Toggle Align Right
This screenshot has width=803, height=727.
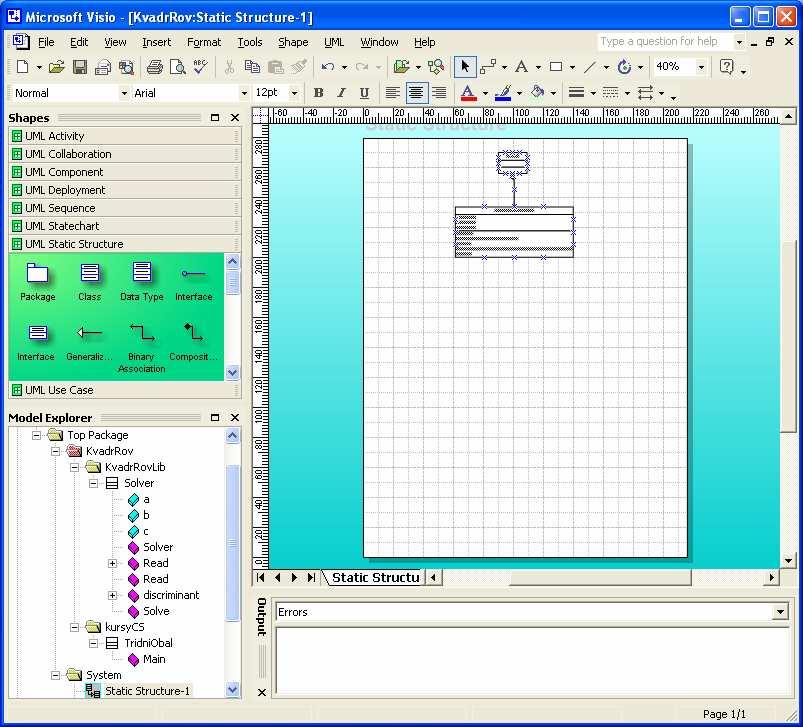pyautogui.click(x=439, y=93)
